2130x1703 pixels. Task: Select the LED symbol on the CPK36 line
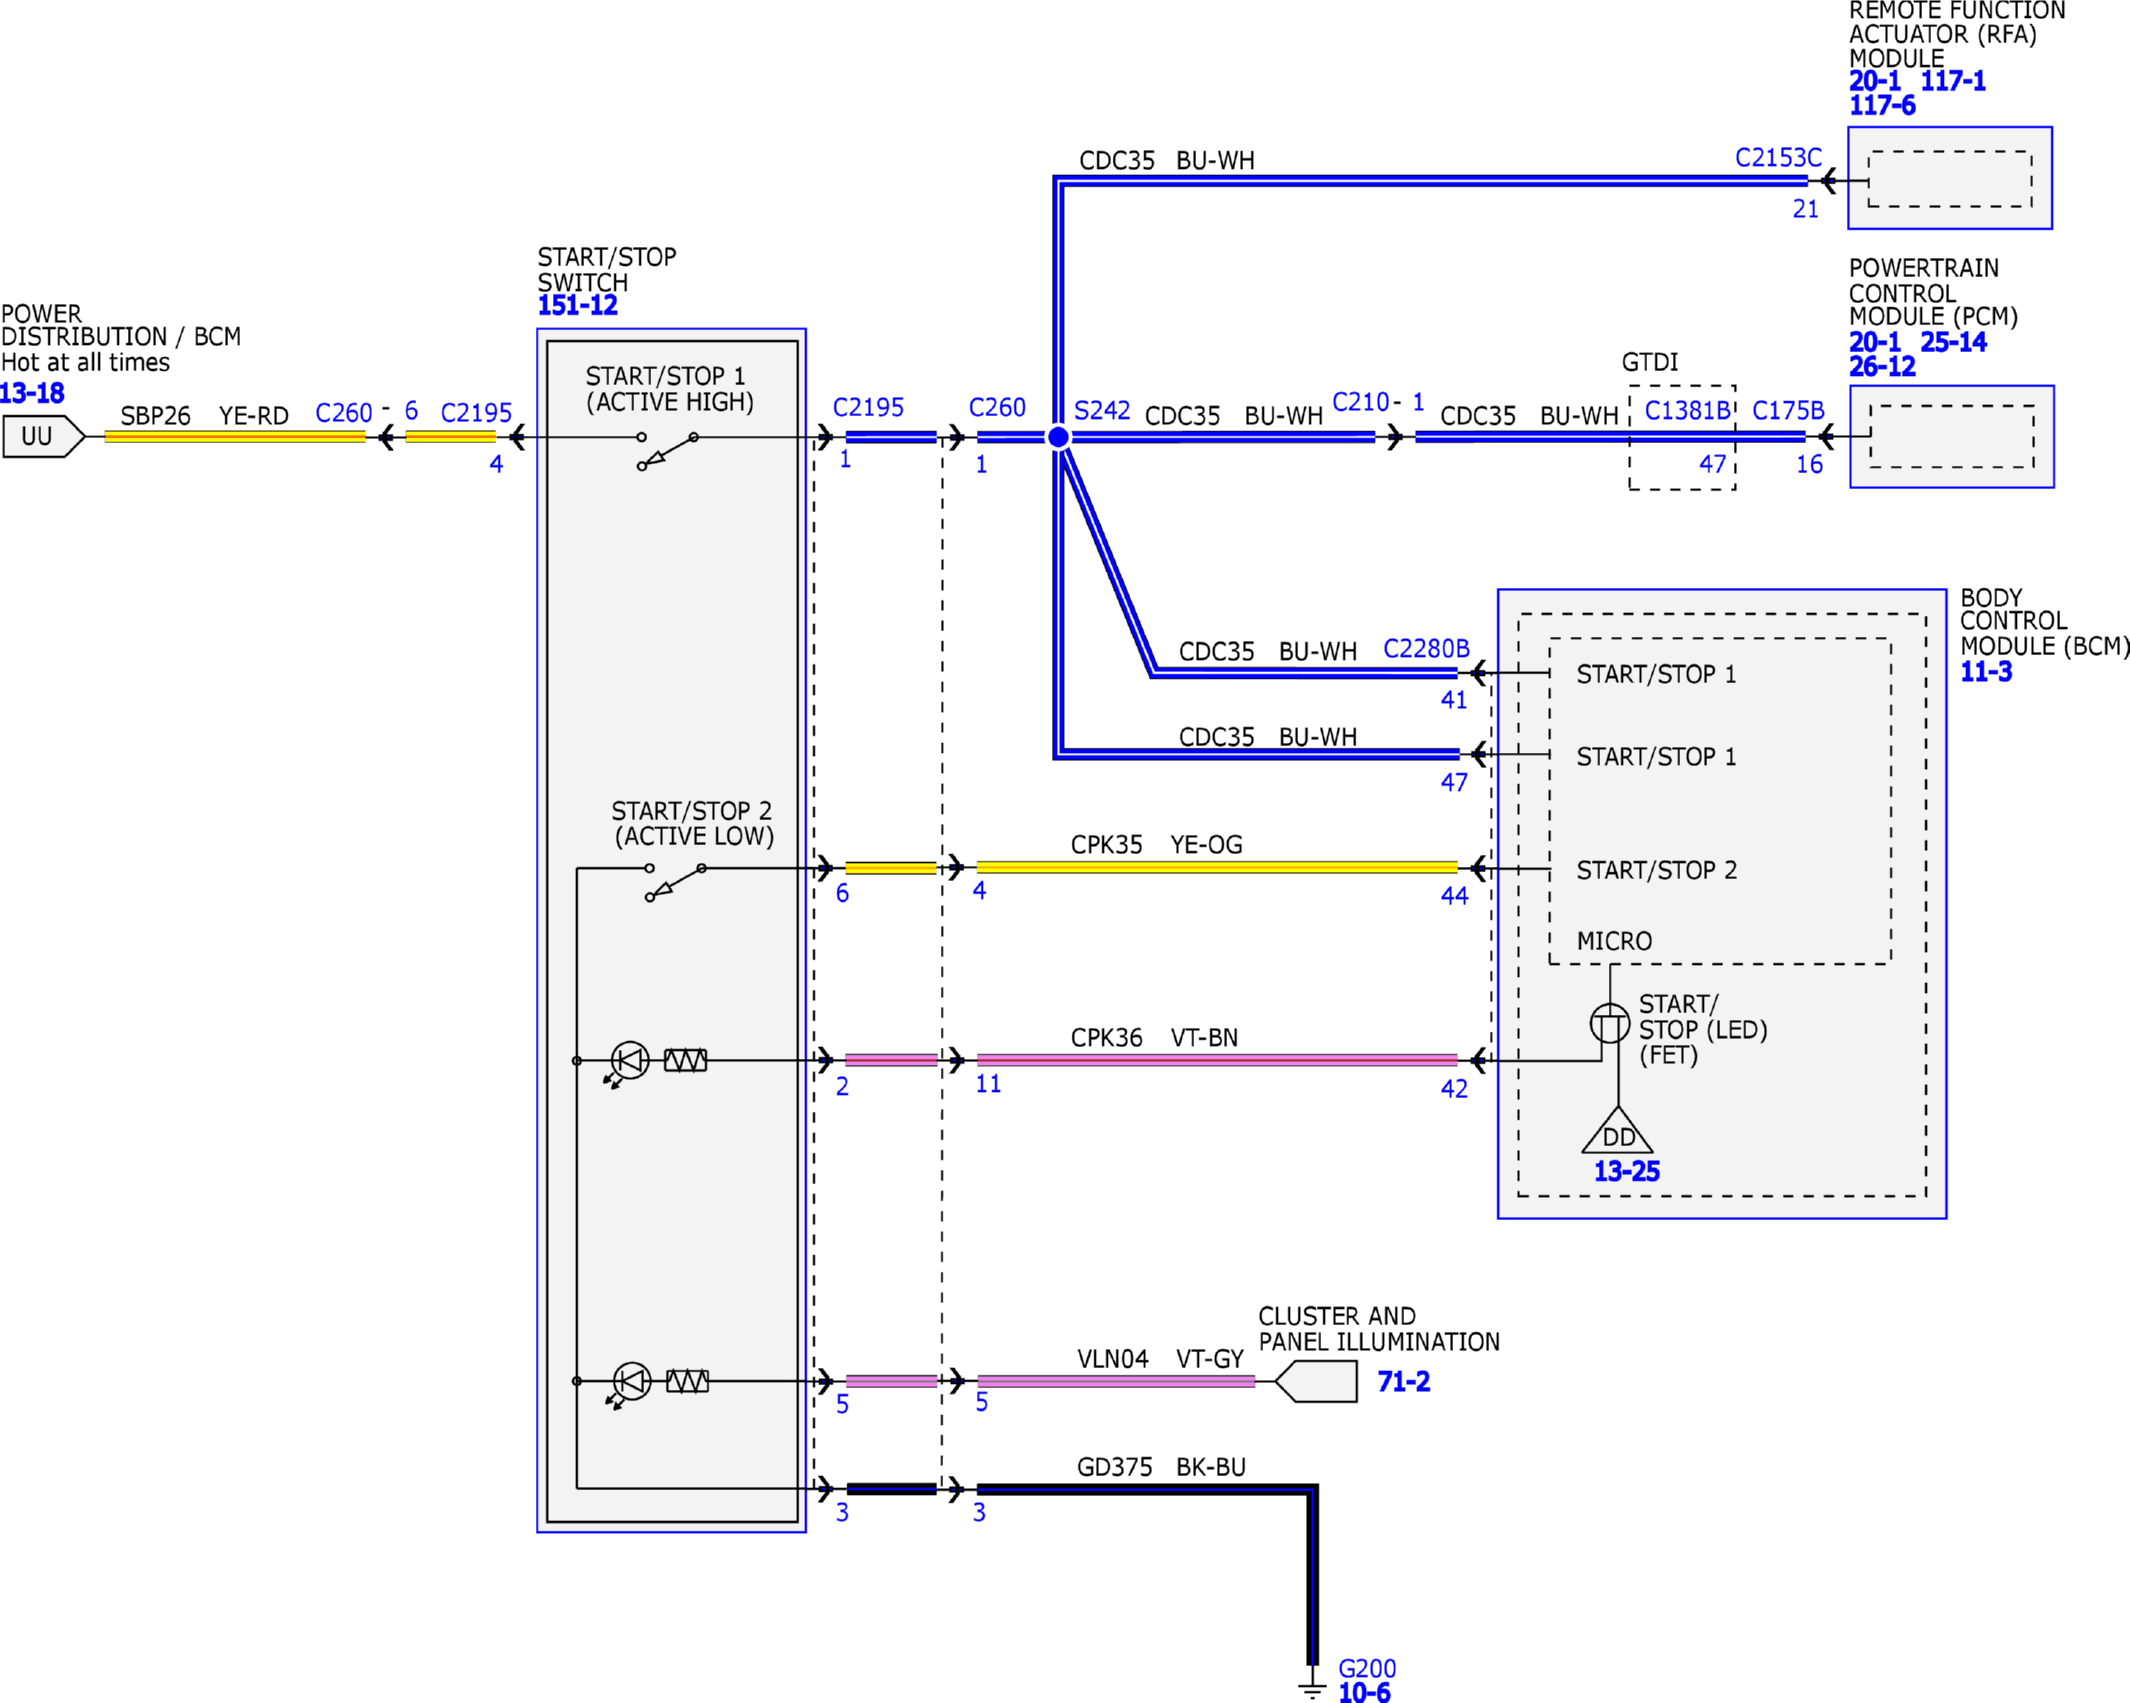pos(627,1063)
